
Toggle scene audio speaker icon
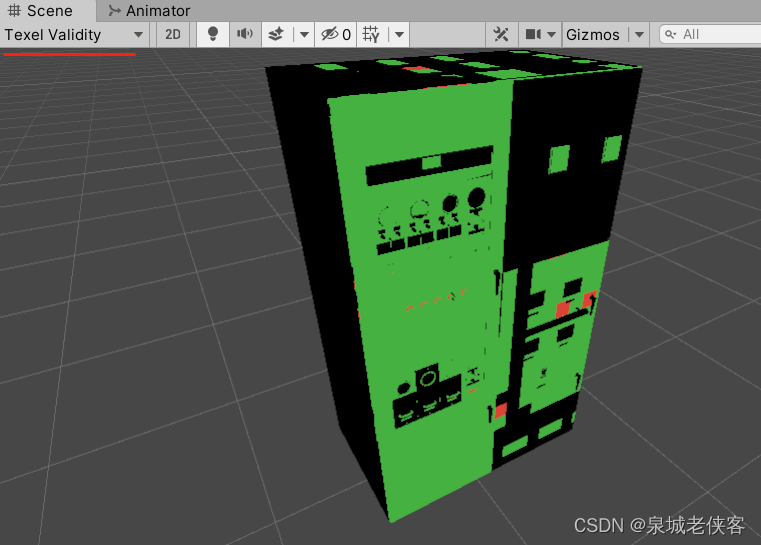pos(245,34)
